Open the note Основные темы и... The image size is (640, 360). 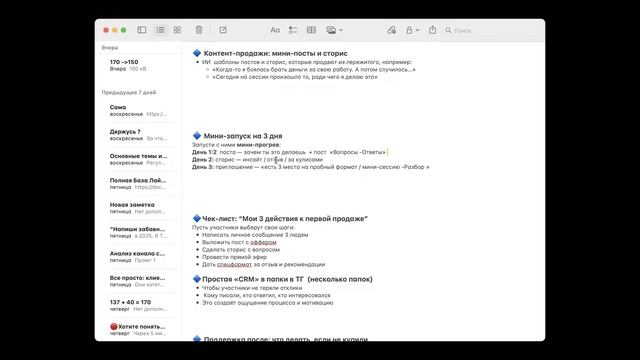[x=139, y=159]
